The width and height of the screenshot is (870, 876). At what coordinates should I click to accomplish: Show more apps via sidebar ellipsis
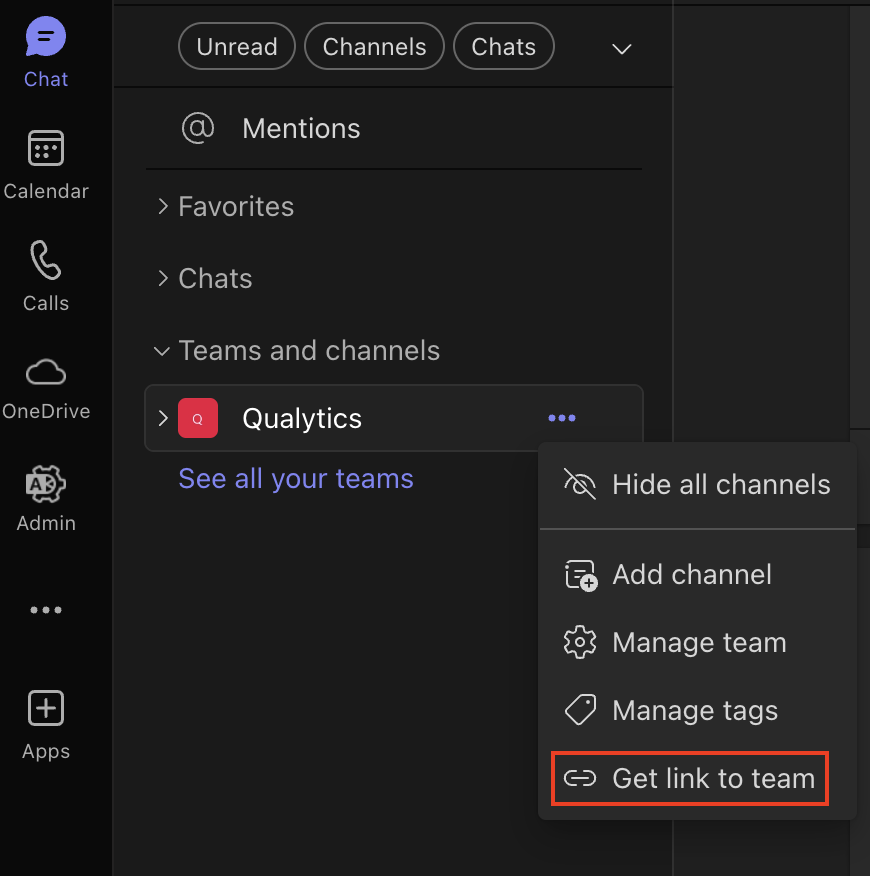pyautogui.click(x=46, y=610)
